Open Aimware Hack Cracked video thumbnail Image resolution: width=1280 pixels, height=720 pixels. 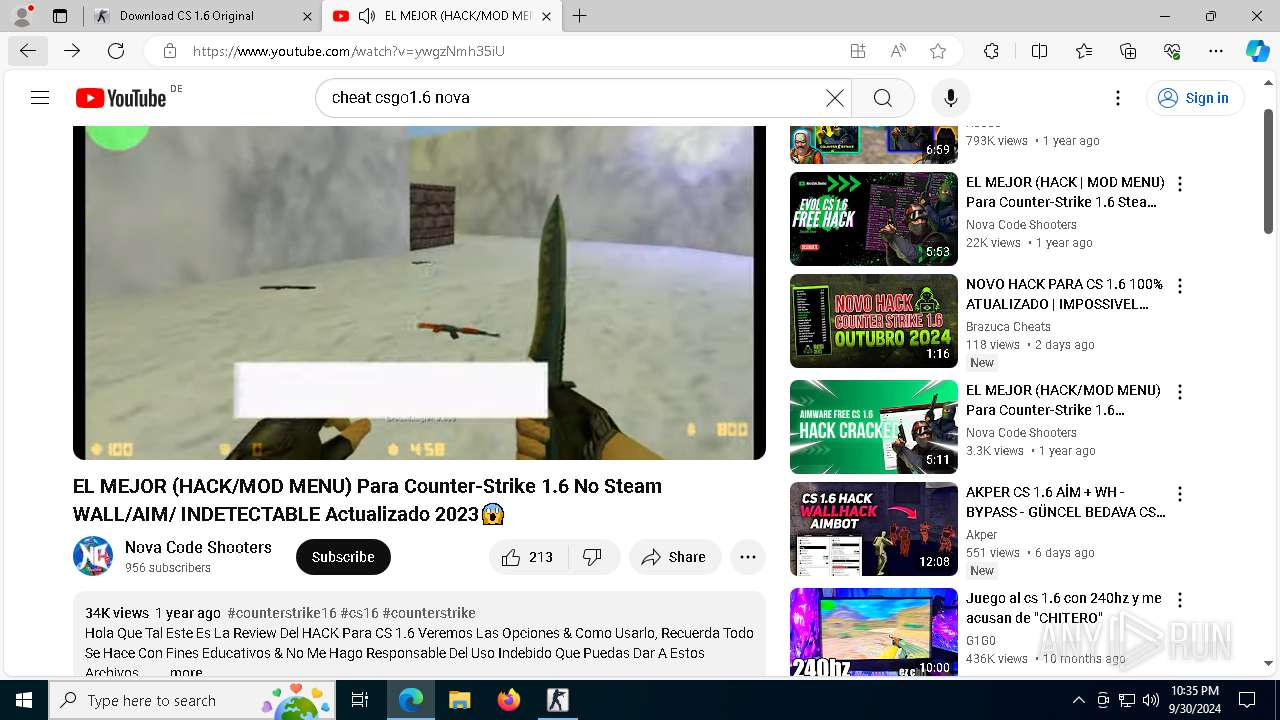(874, 427)
